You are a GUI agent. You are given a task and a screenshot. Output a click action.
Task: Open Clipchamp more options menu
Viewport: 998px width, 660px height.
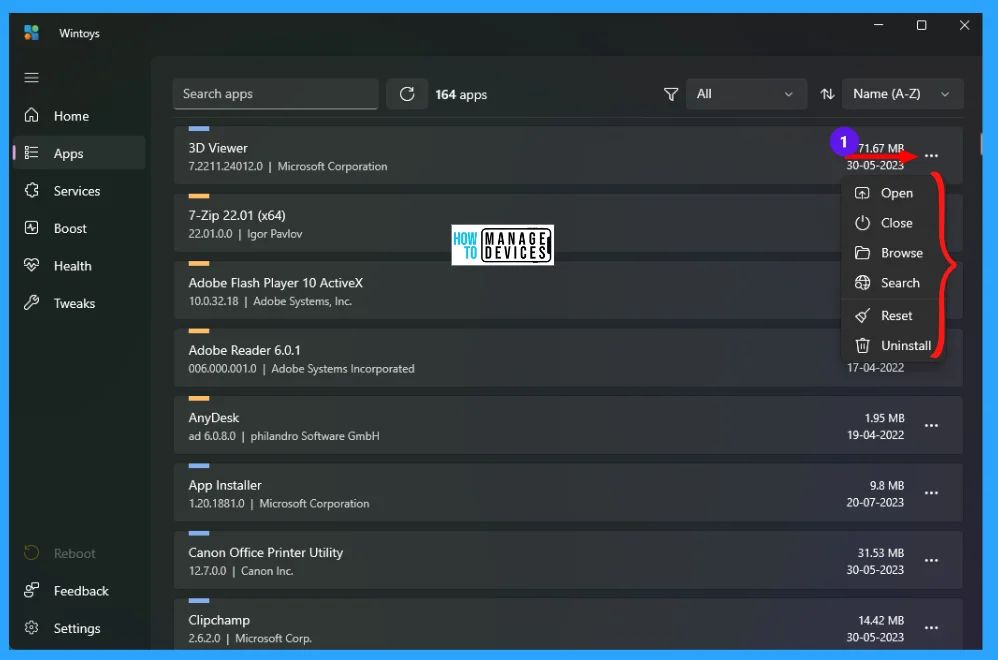click(x=931, y=628)
